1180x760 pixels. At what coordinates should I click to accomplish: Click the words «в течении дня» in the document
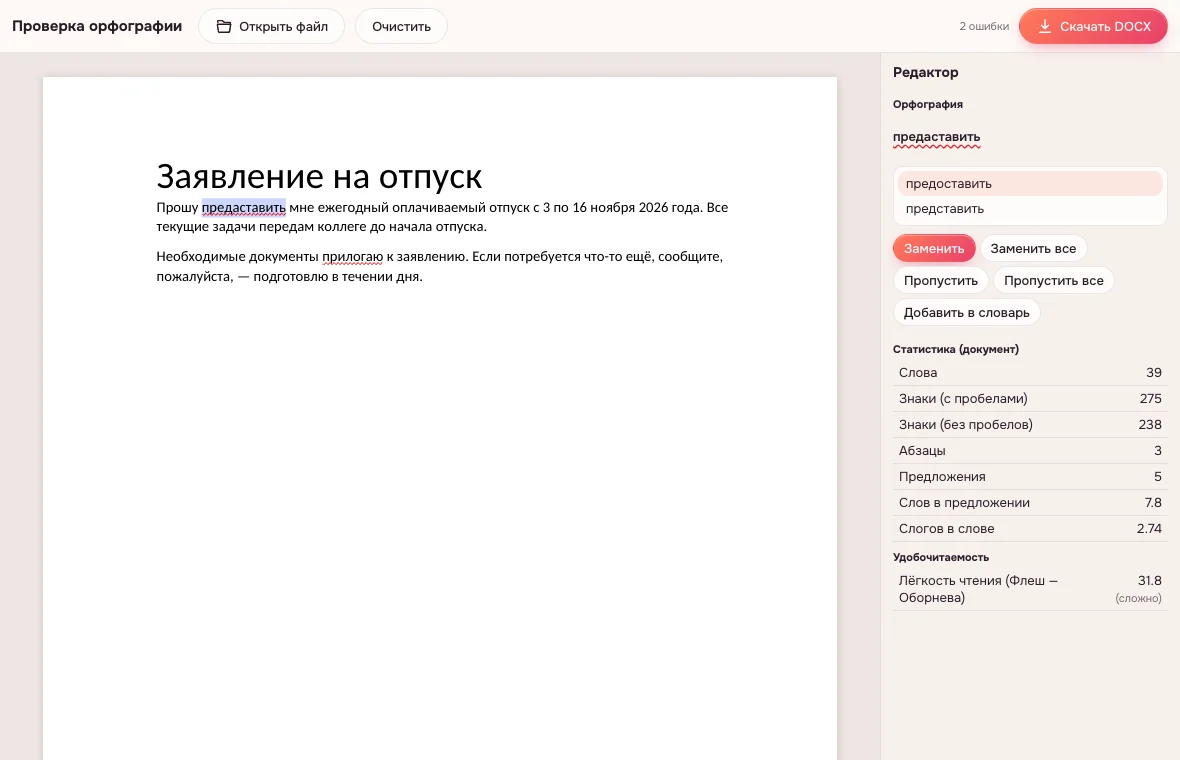(x=376, y=276)
